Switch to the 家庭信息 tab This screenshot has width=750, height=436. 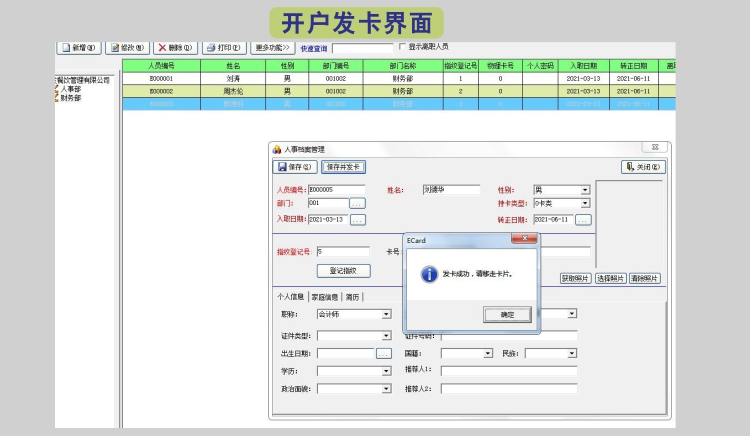tap(325, 297)
